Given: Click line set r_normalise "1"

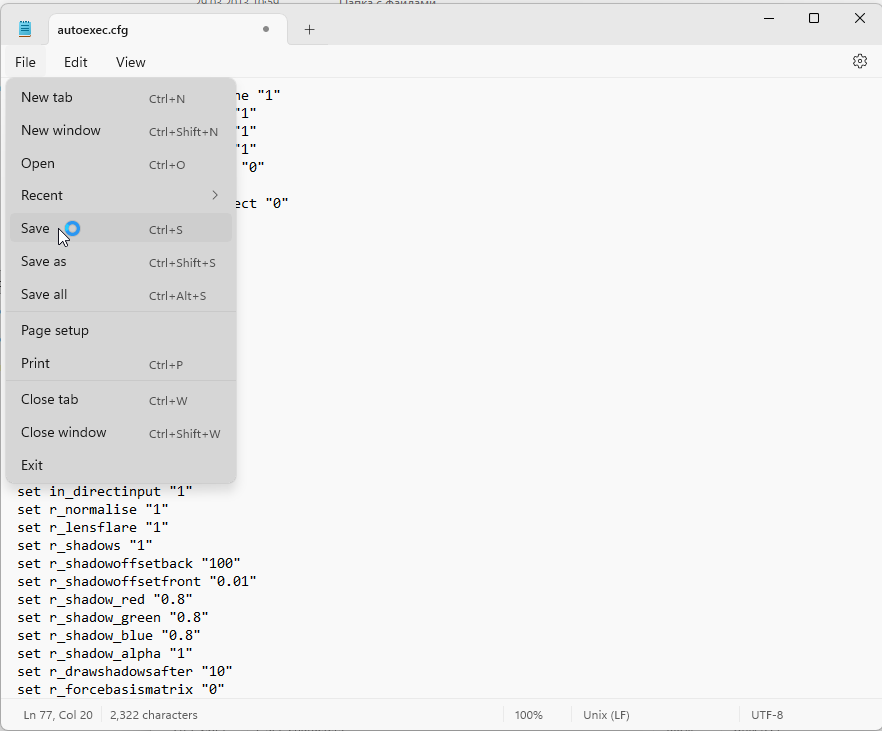Looking at the screenshot, I should [x=93, y=509].
